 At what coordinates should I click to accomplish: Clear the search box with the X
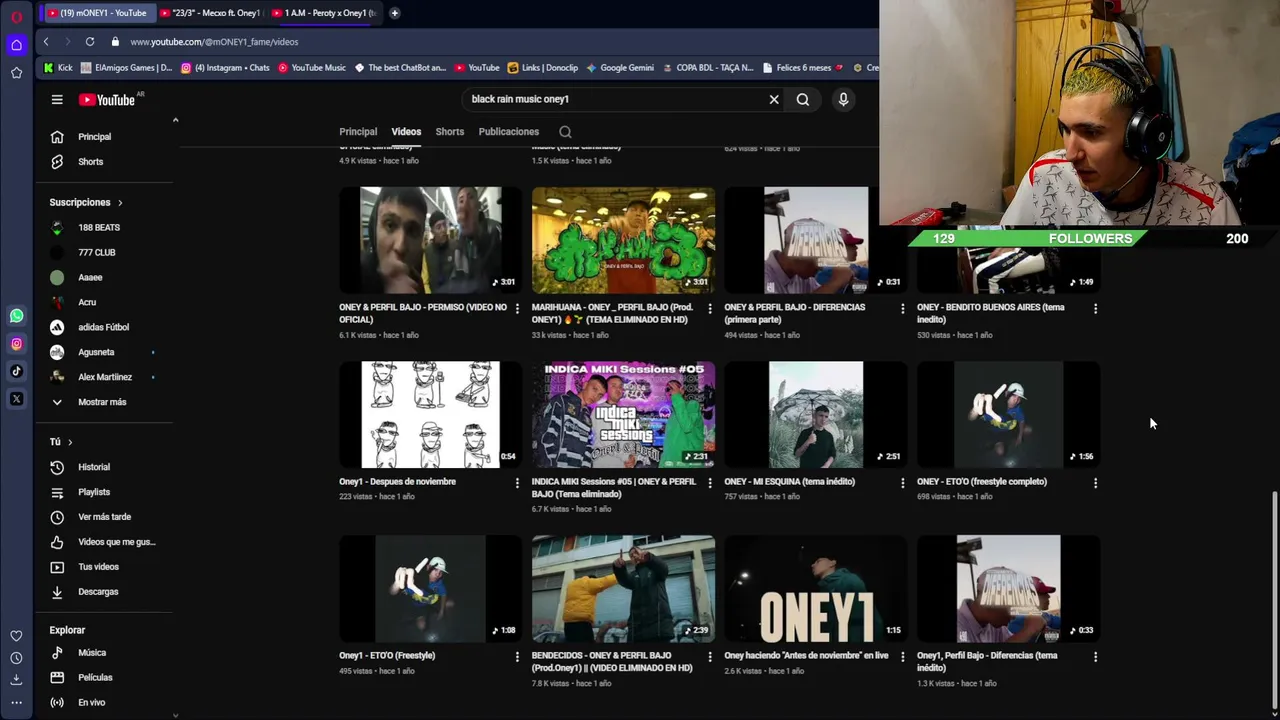[774, 99]
